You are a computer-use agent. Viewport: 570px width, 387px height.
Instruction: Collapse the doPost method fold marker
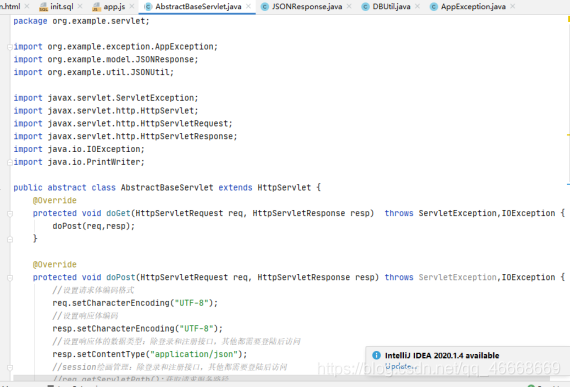click(x=10, y=278)
